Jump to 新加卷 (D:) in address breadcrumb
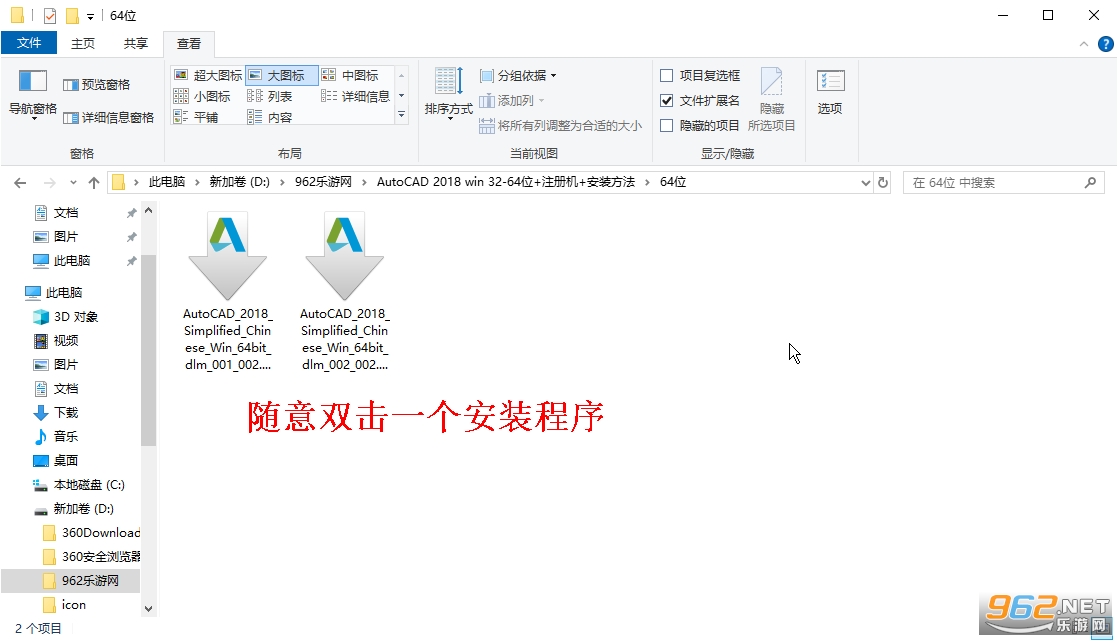 tap(240, 182)
